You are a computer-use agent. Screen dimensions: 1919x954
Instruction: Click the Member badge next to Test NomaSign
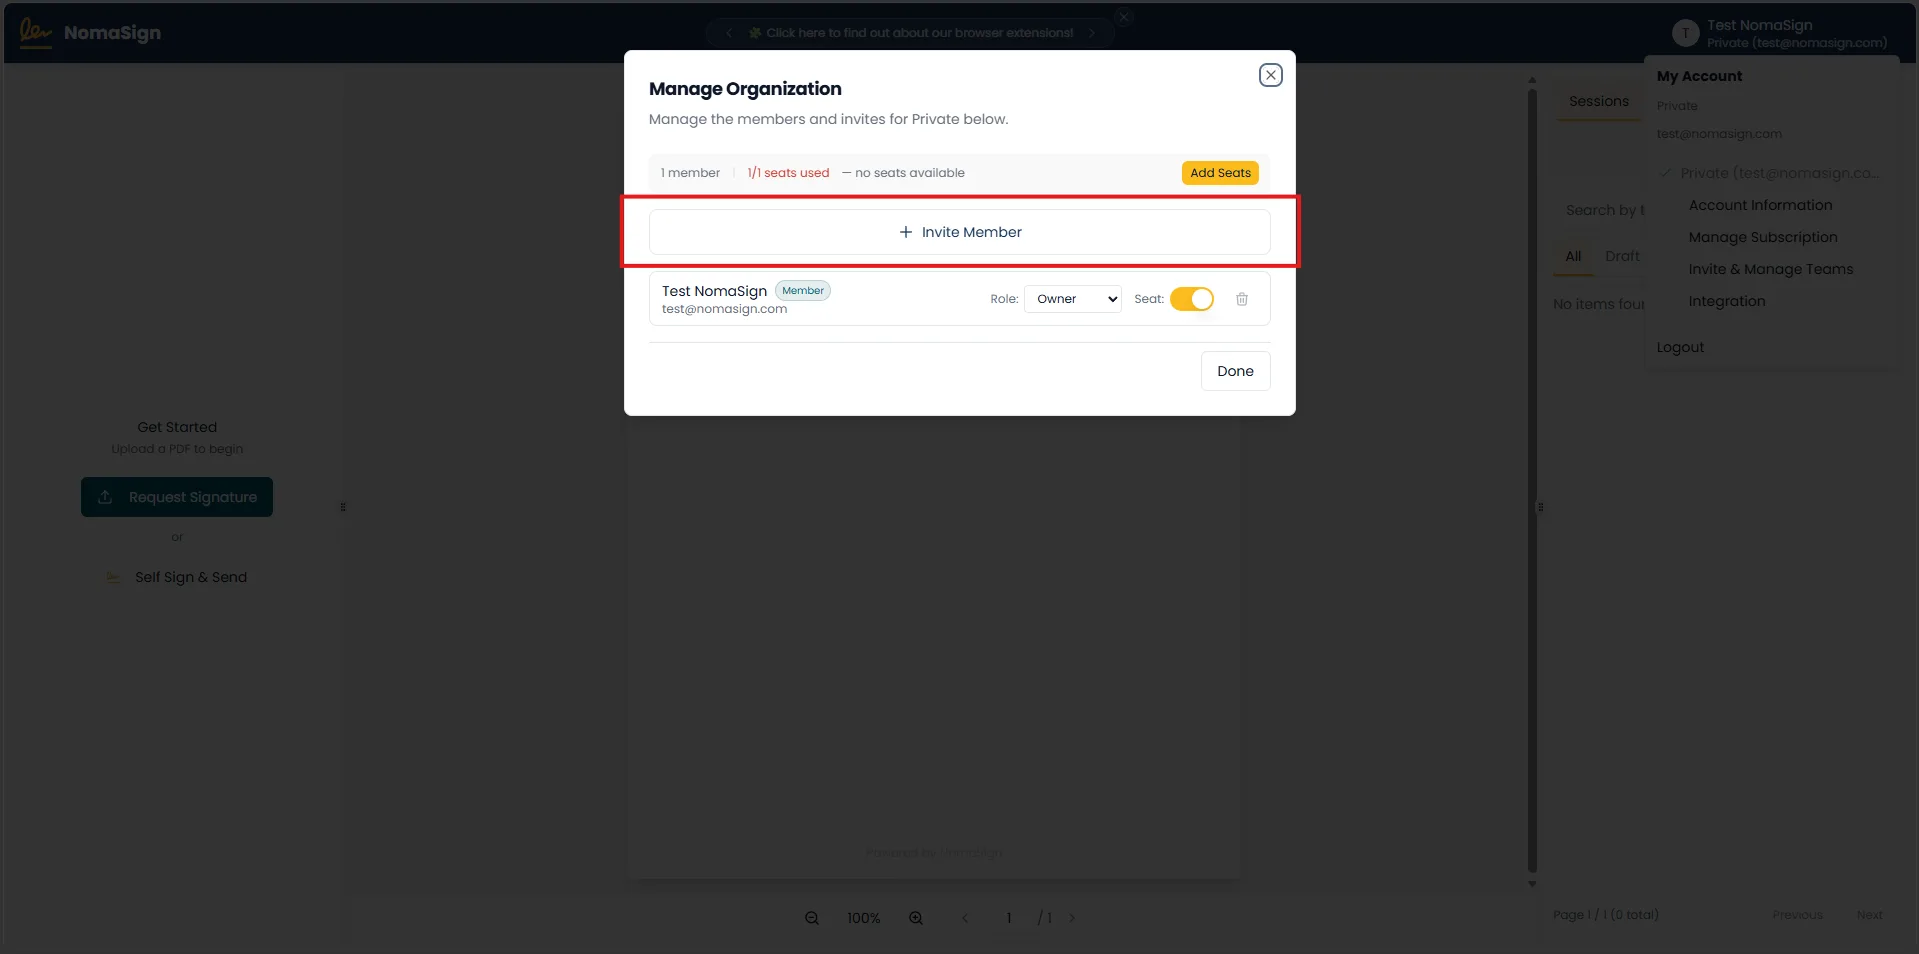point(803,291)
